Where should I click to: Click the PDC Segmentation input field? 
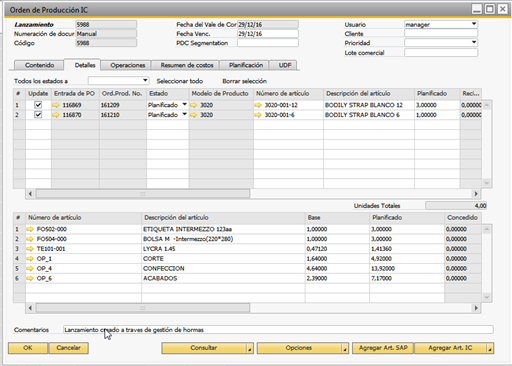[x=268, y=43]
